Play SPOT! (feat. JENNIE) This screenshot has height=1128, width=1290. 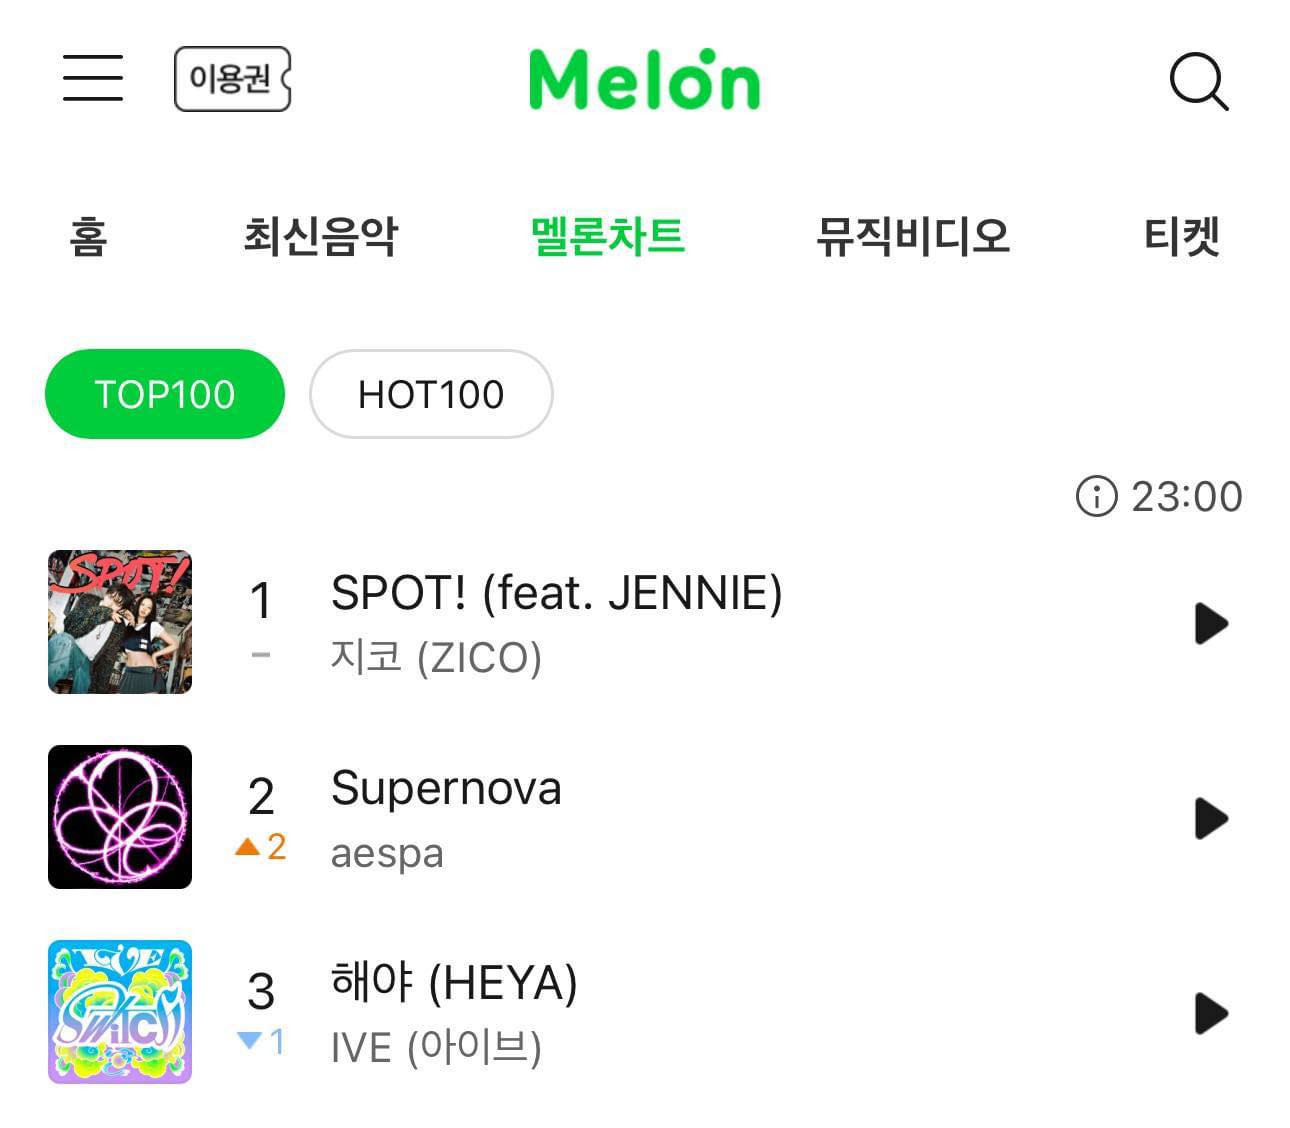coord(1210,623)
